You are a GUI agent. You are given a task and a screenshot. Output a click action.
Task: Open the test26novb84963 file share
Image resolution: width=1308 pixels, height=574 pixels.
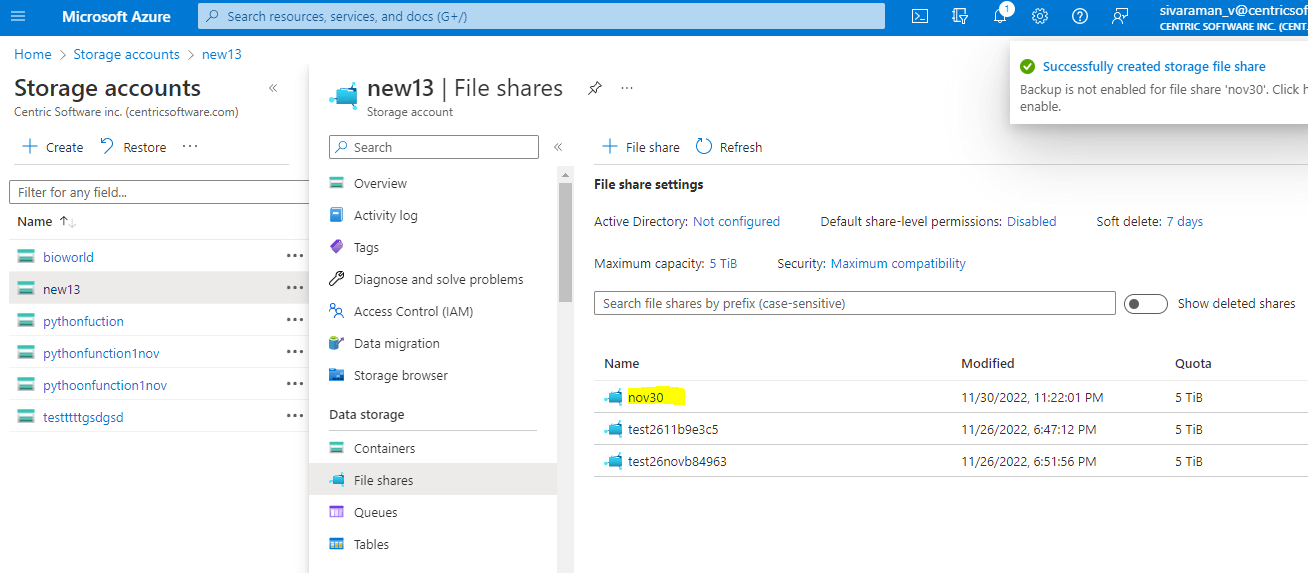tap(677, 461)
